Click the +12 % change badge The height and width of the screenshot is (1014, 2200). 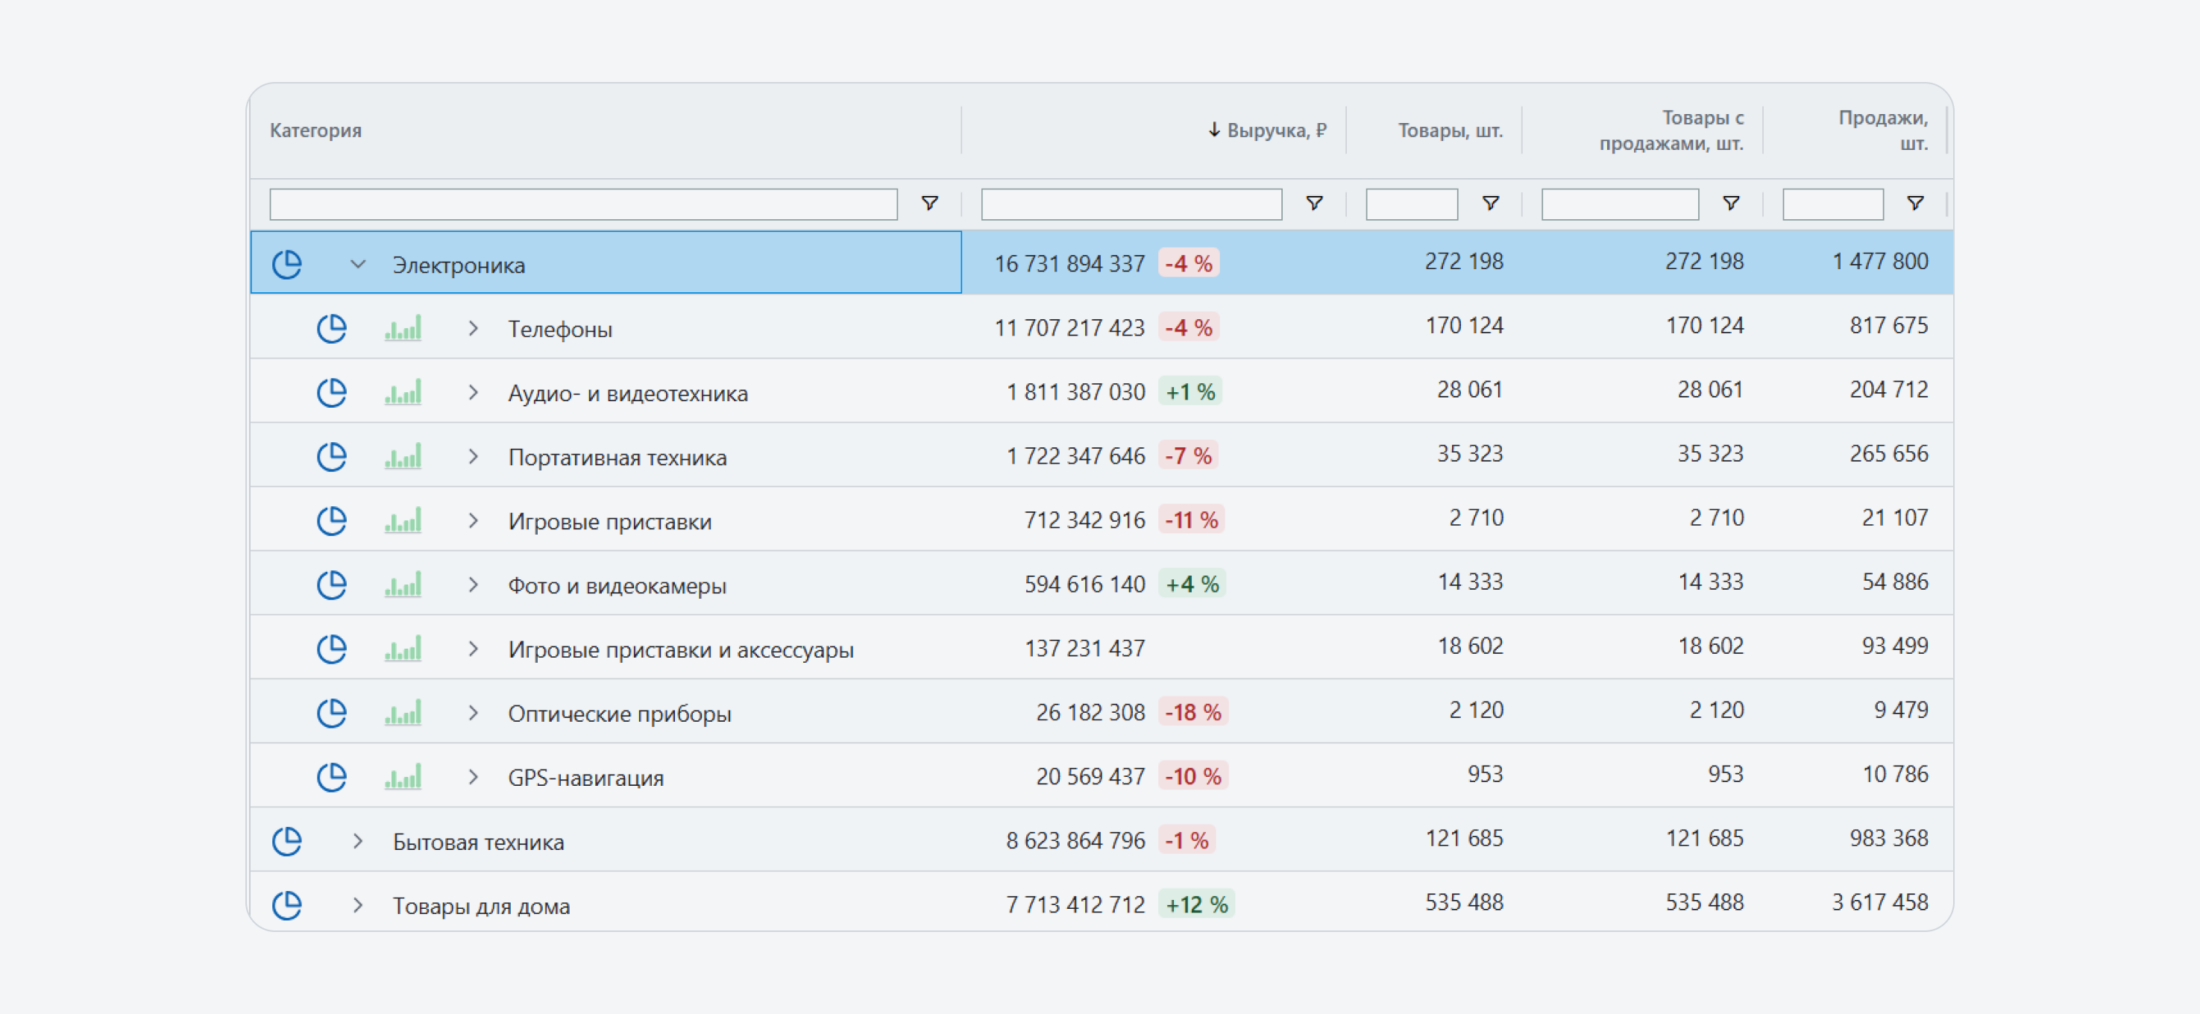(1197, 904)
